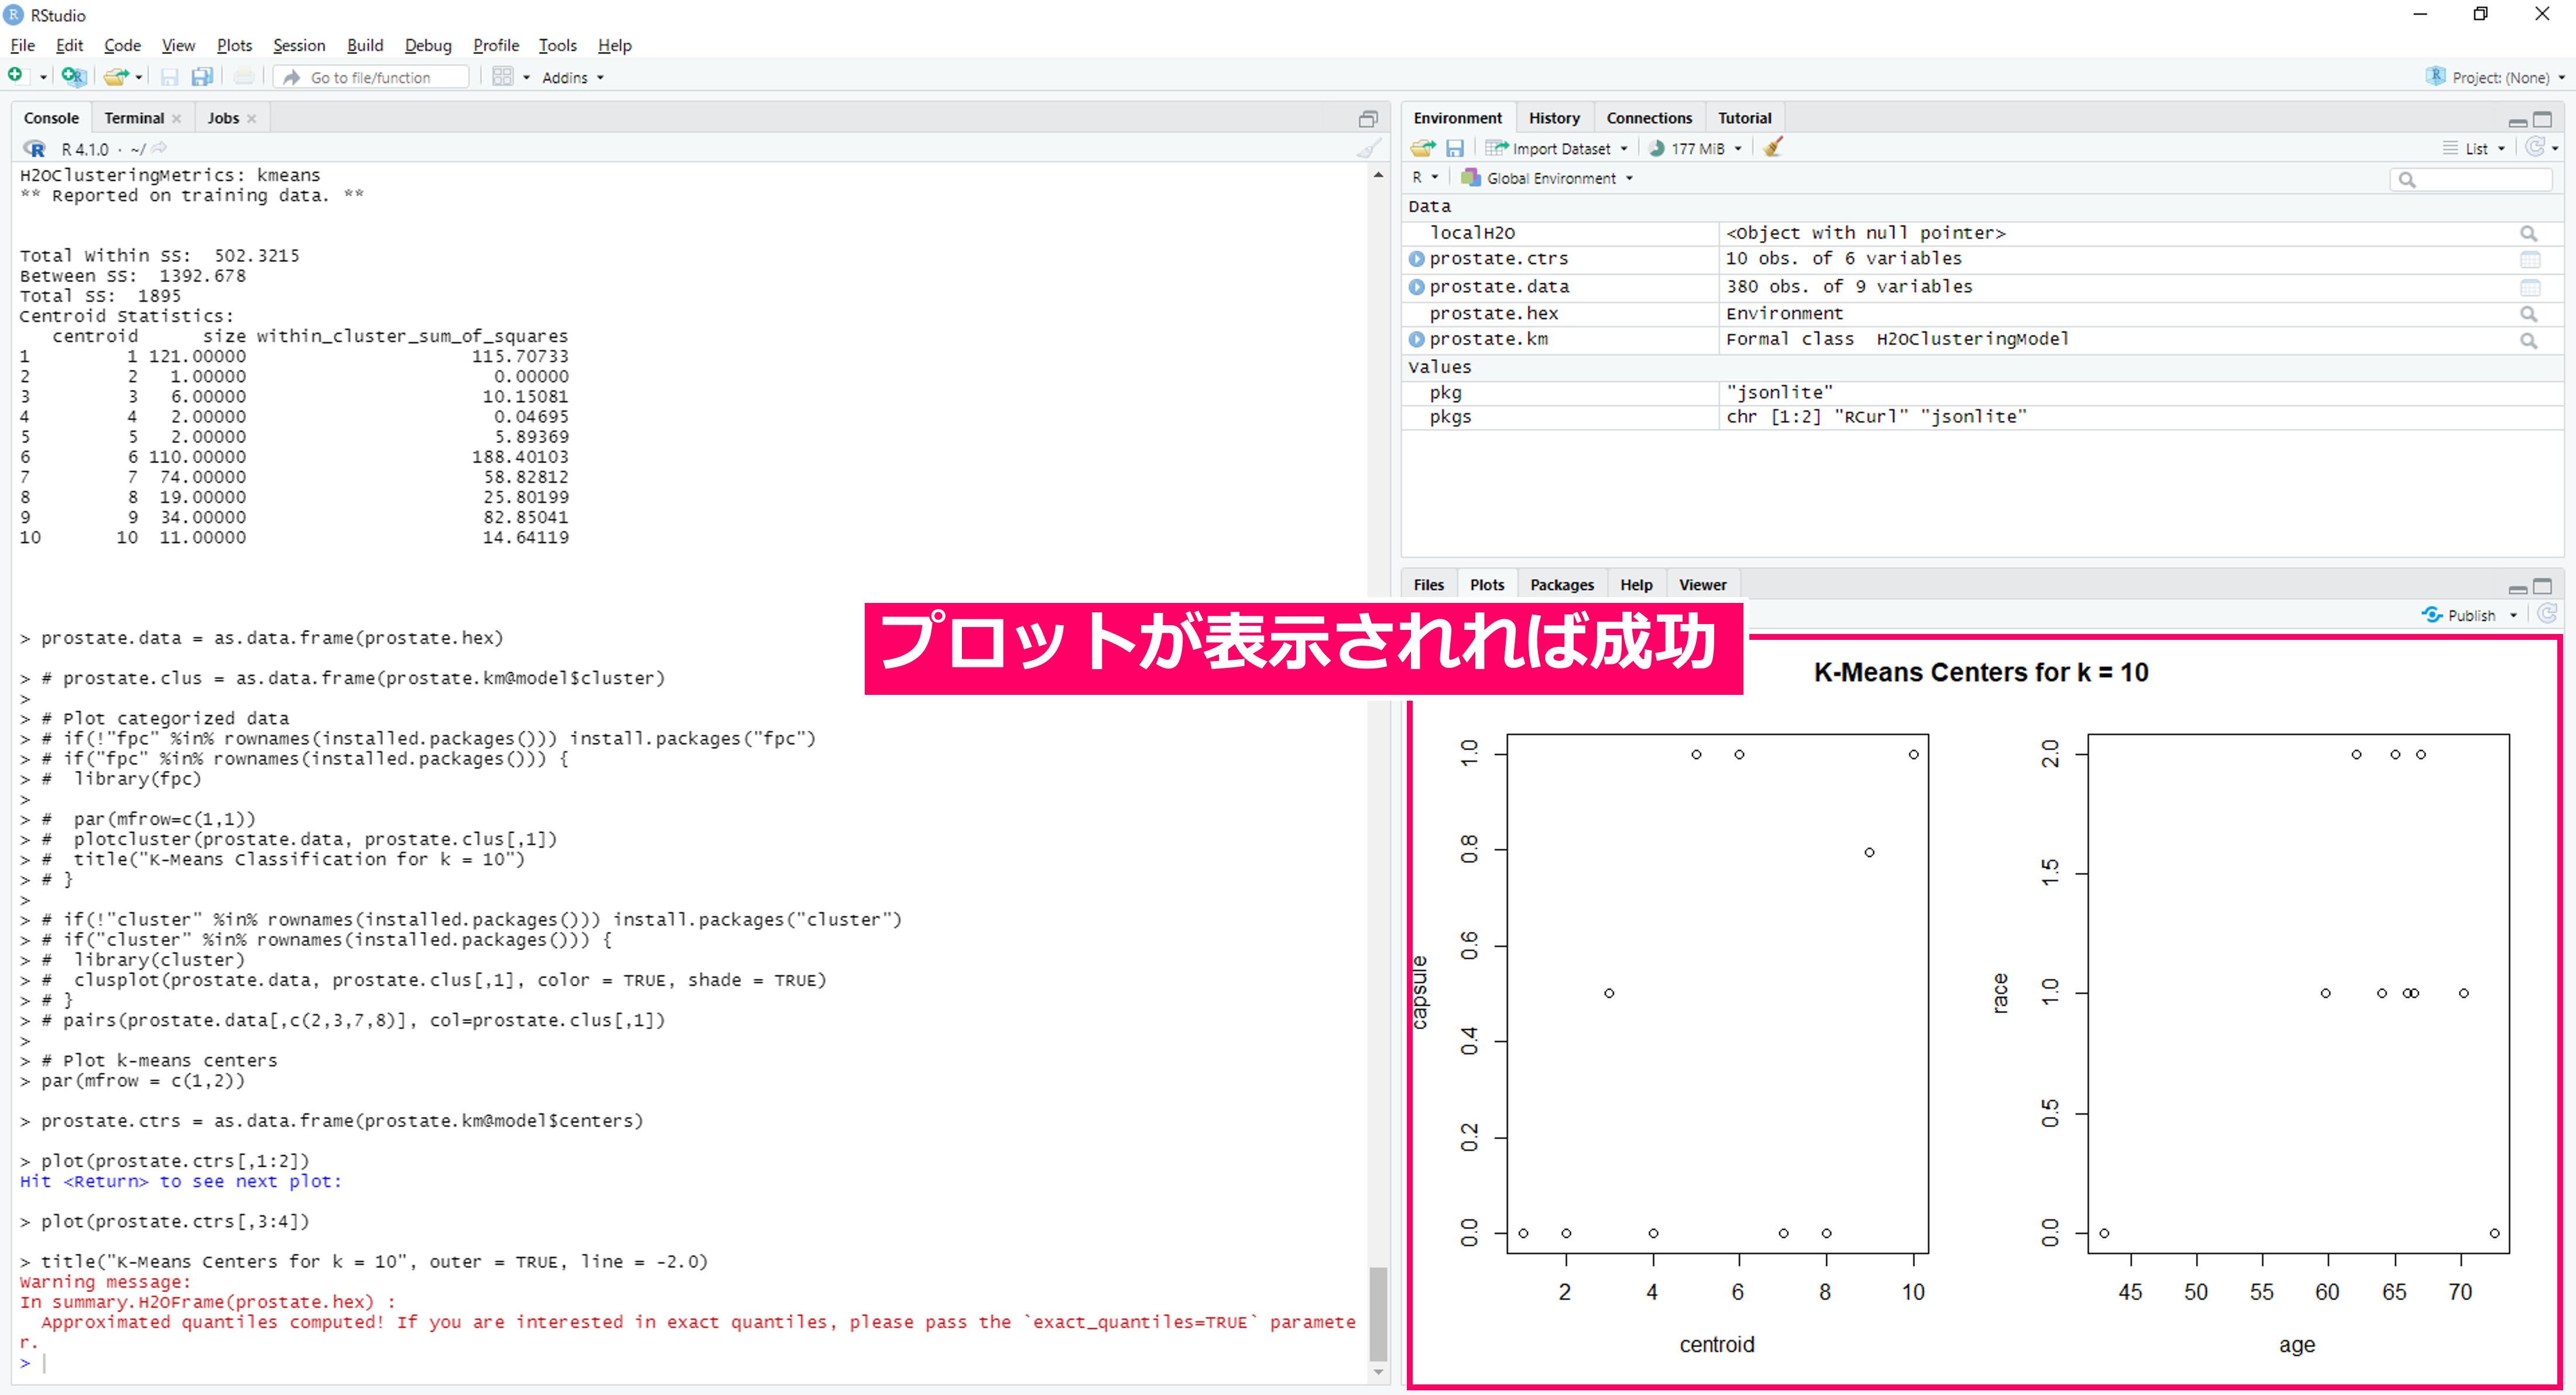The height and width of the screenshot is (1395, 2576).
Task: Open the List view mode dropdown
Action: pyautogui.click(x=2476, y=148)
